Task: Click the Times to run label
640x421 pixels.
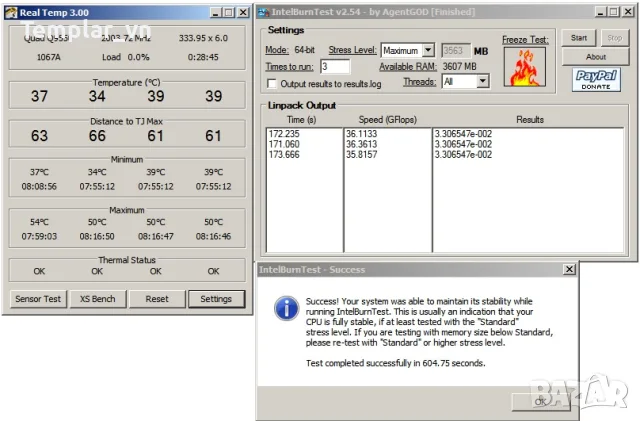Action: point(289,67)
